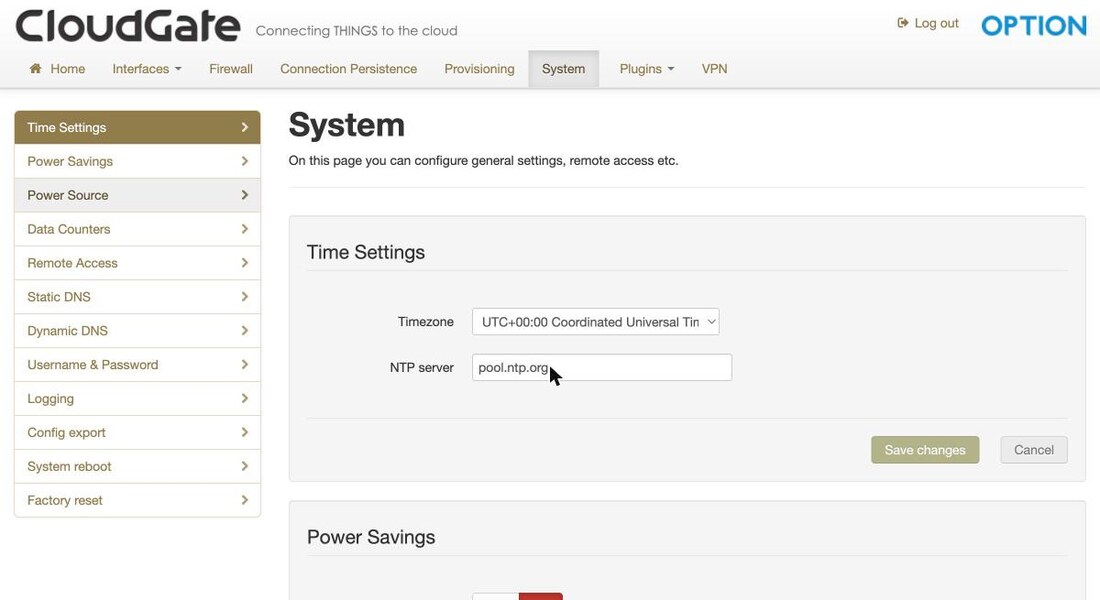Image resolution: width=1100 pixels, height=600 pixels.
Task: Open System reboot section
Action: [x=138, y=467]
